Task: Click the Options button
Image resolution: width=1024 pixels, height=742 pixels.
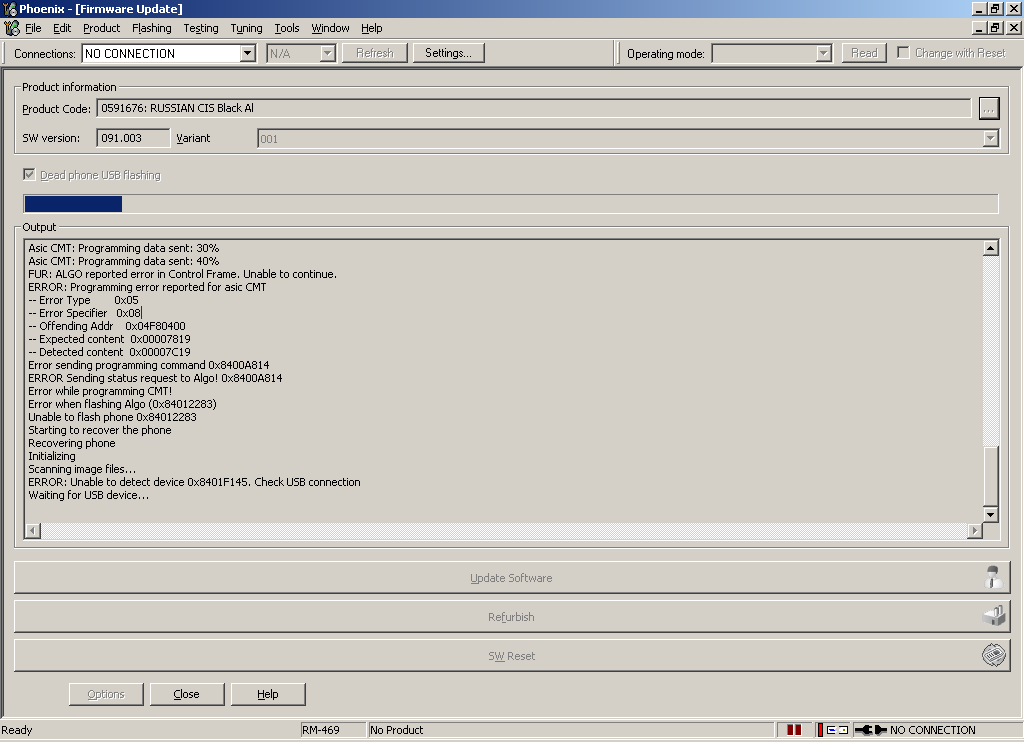Action: (x=106, y=694)
